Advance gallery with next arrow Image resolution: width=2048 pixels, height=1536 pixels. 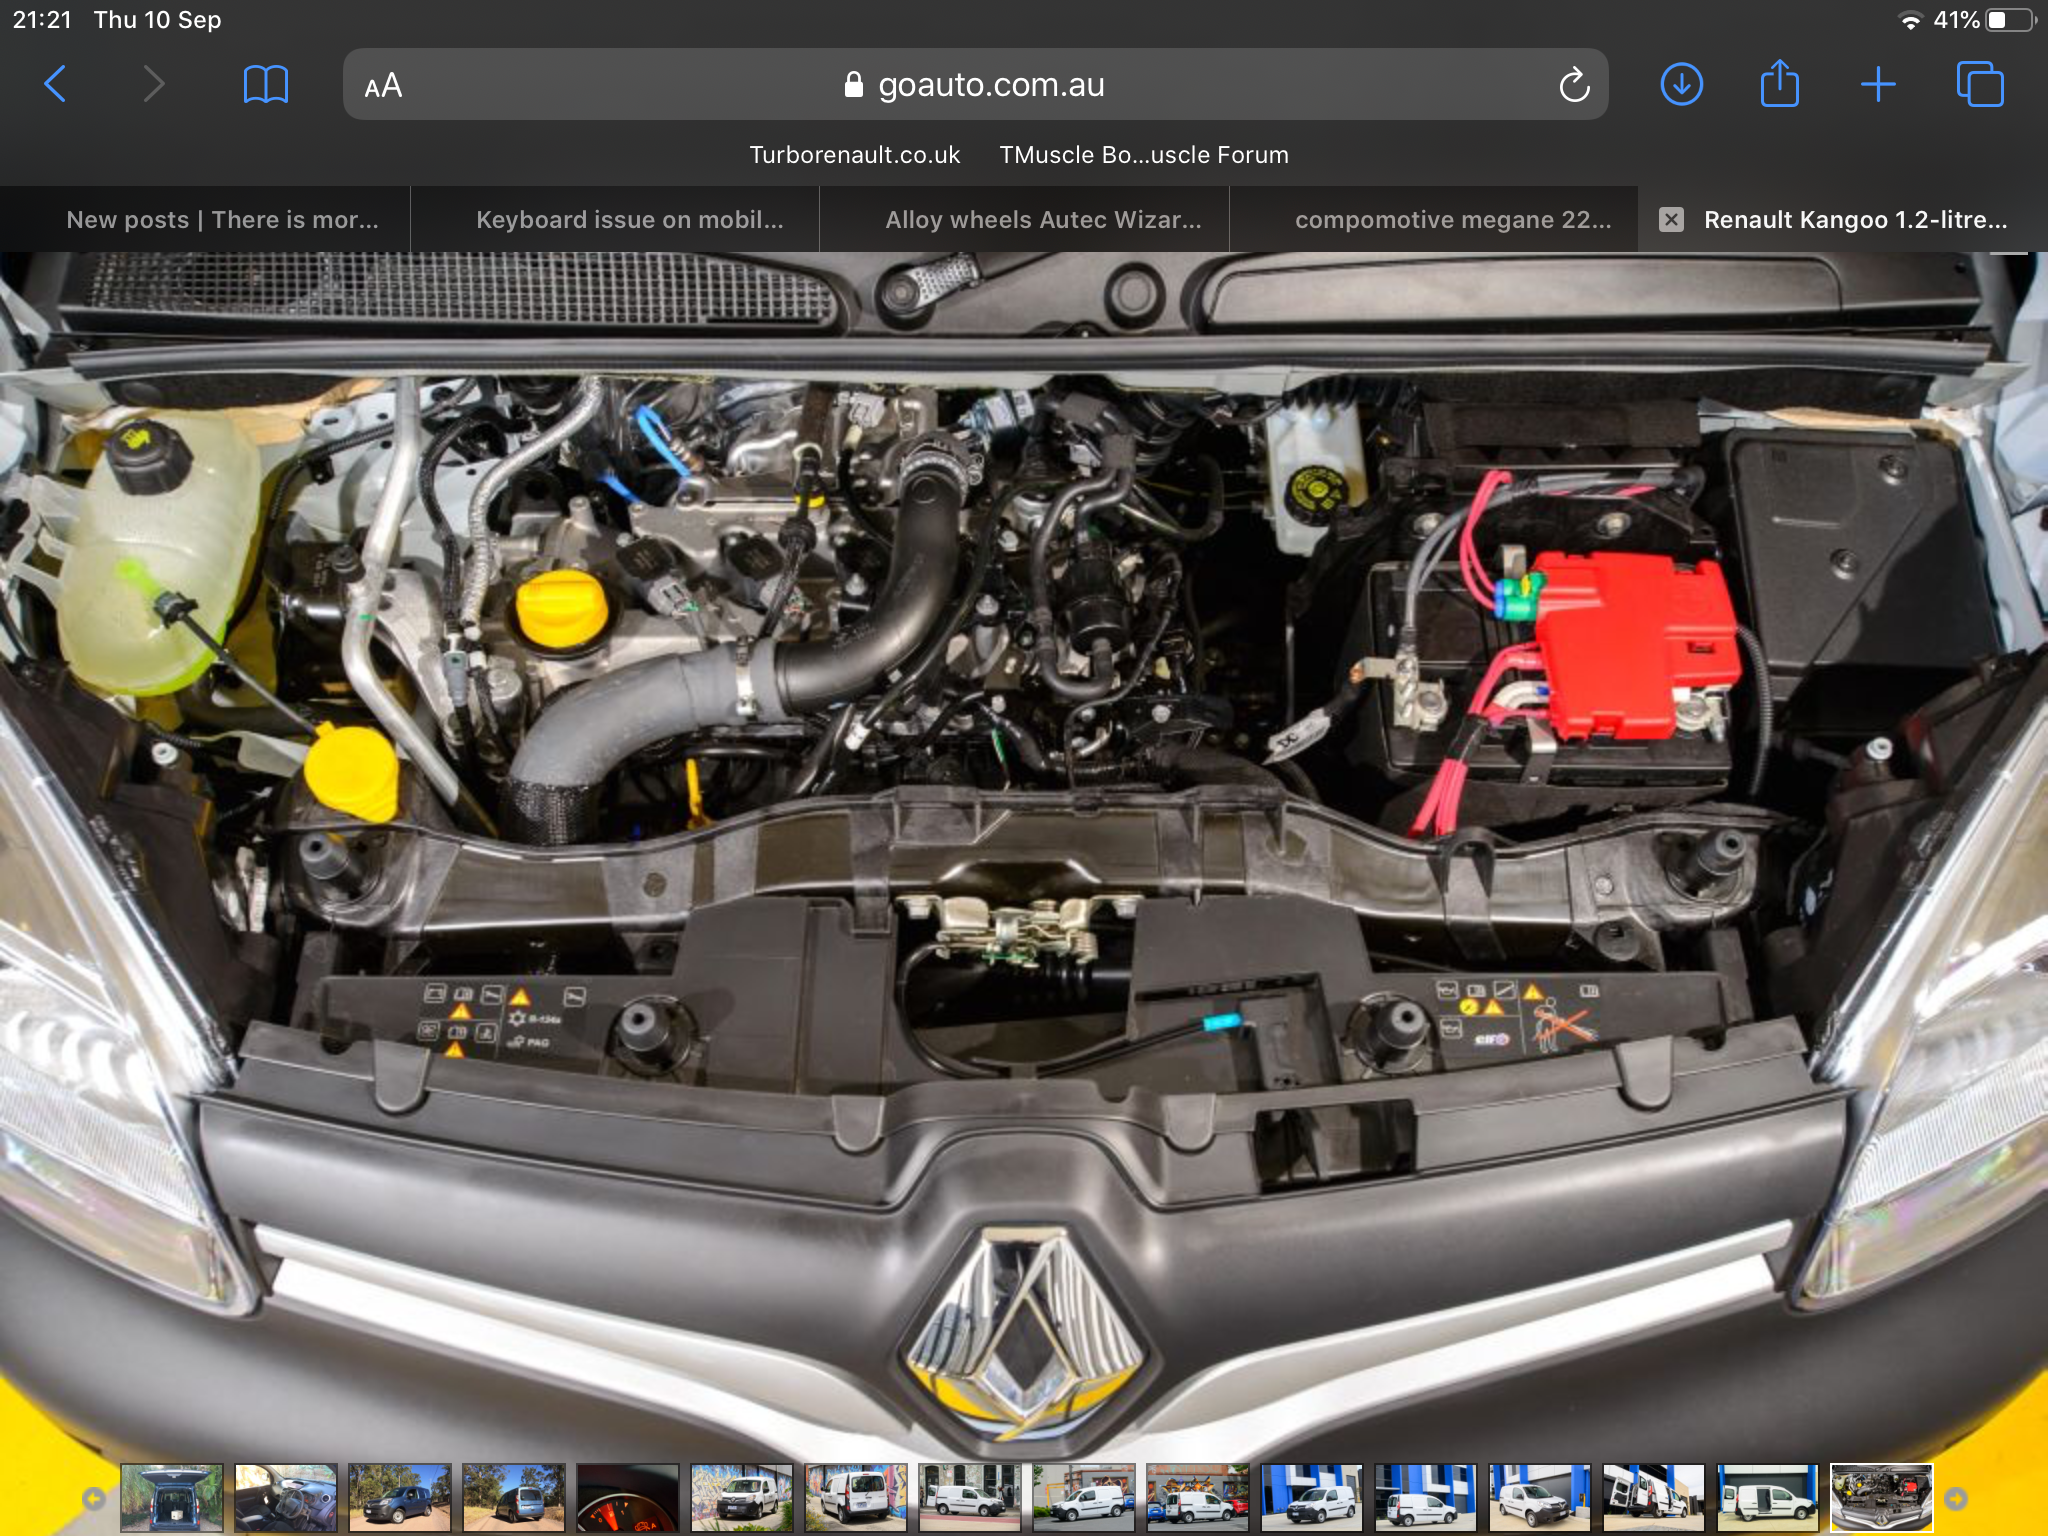coord(1955,1498)
